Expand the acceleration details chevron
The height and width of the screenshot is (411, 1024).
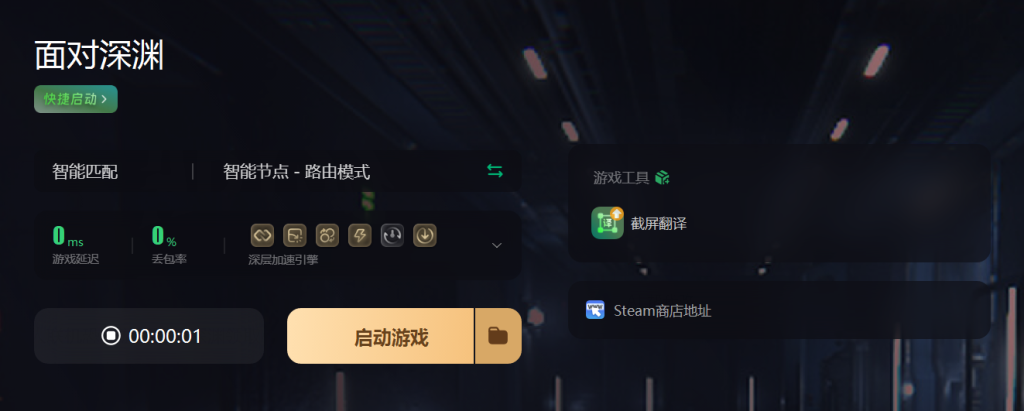coord(496,245)
